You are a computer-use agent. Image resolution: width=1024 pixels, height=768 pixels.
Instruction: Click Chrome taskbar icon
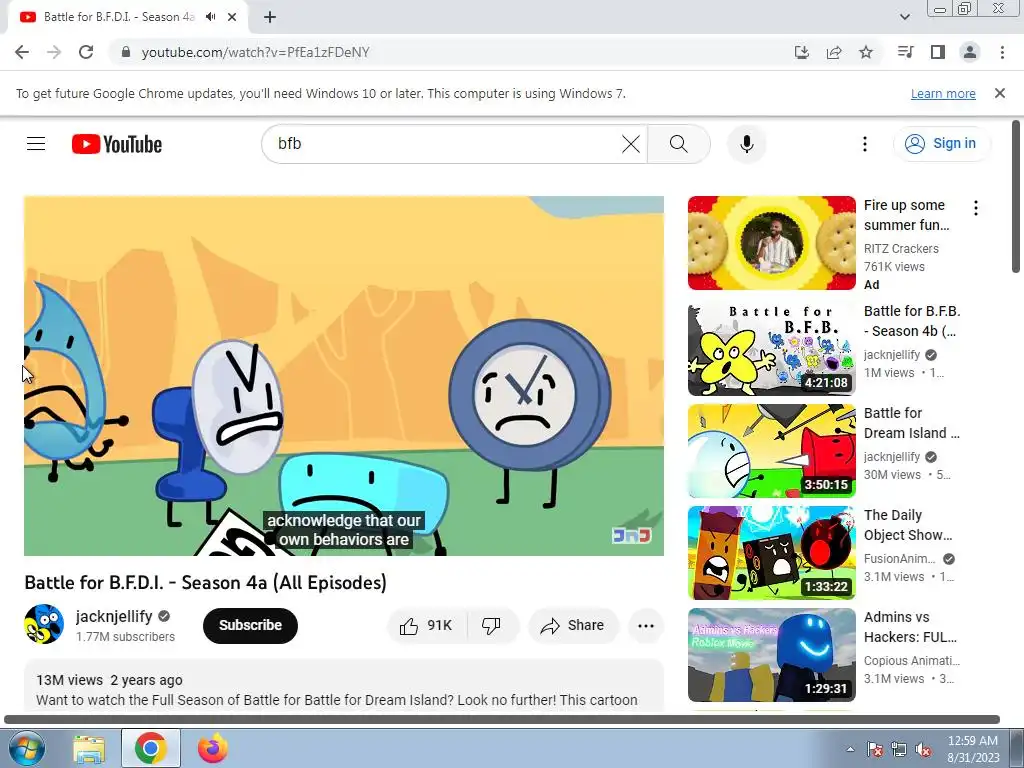(151, 748)
